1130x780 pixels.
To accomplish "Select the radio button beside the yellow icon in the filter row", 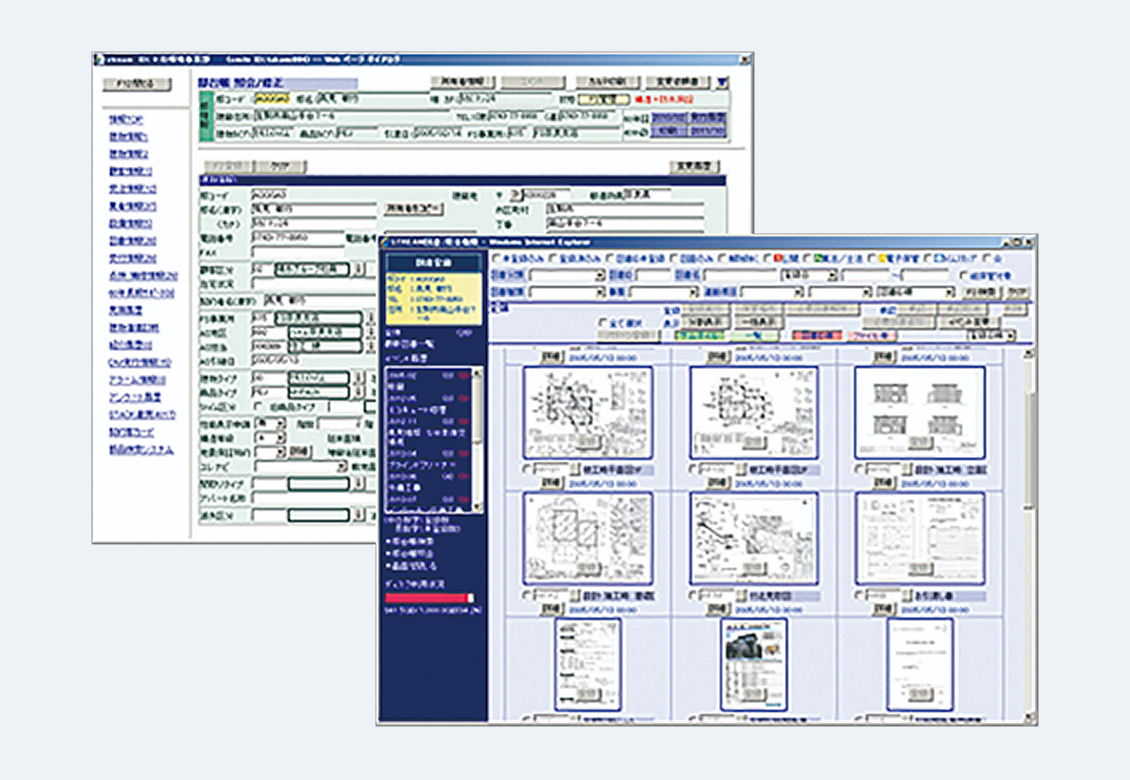I will tap(871, 258).
